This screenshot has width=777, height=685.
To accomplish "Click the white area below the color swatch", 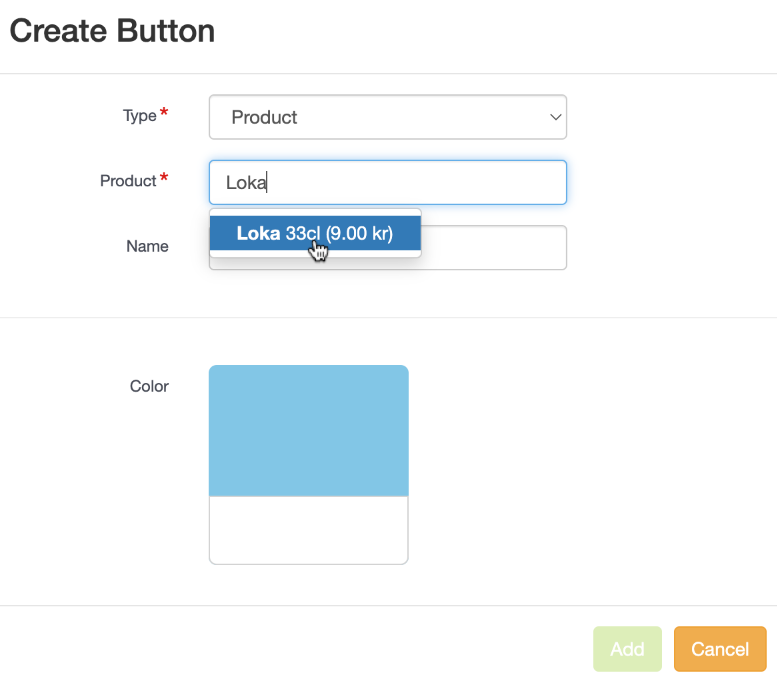I will pyautogui.click(x=309, y=530).
